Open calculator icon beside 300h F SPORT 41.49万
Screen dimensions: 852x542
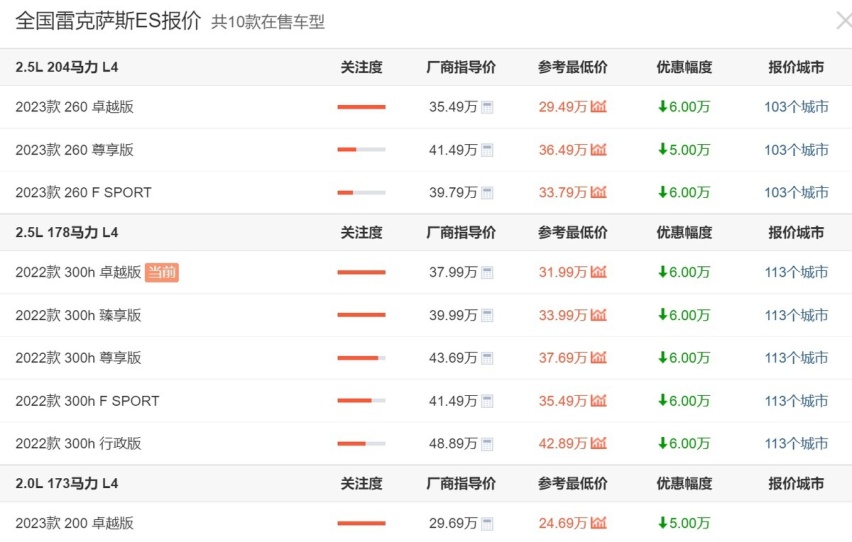click(x=487, y=401)
